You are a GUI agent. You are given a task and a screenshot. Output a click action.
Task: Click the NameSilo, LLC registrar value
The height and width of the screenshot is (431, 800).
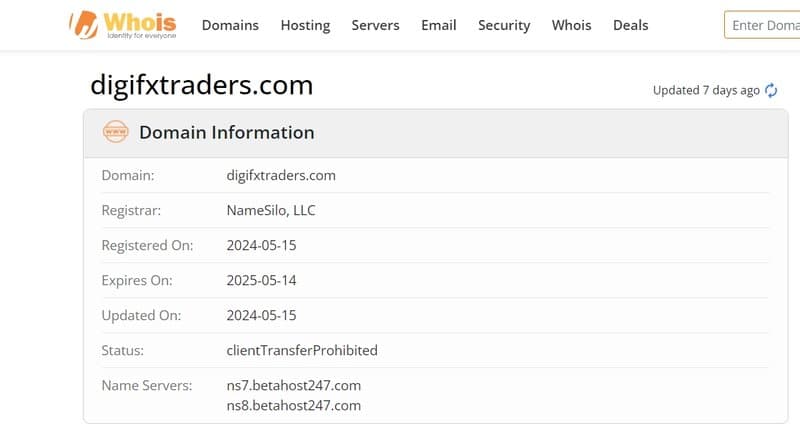point(271,210)
